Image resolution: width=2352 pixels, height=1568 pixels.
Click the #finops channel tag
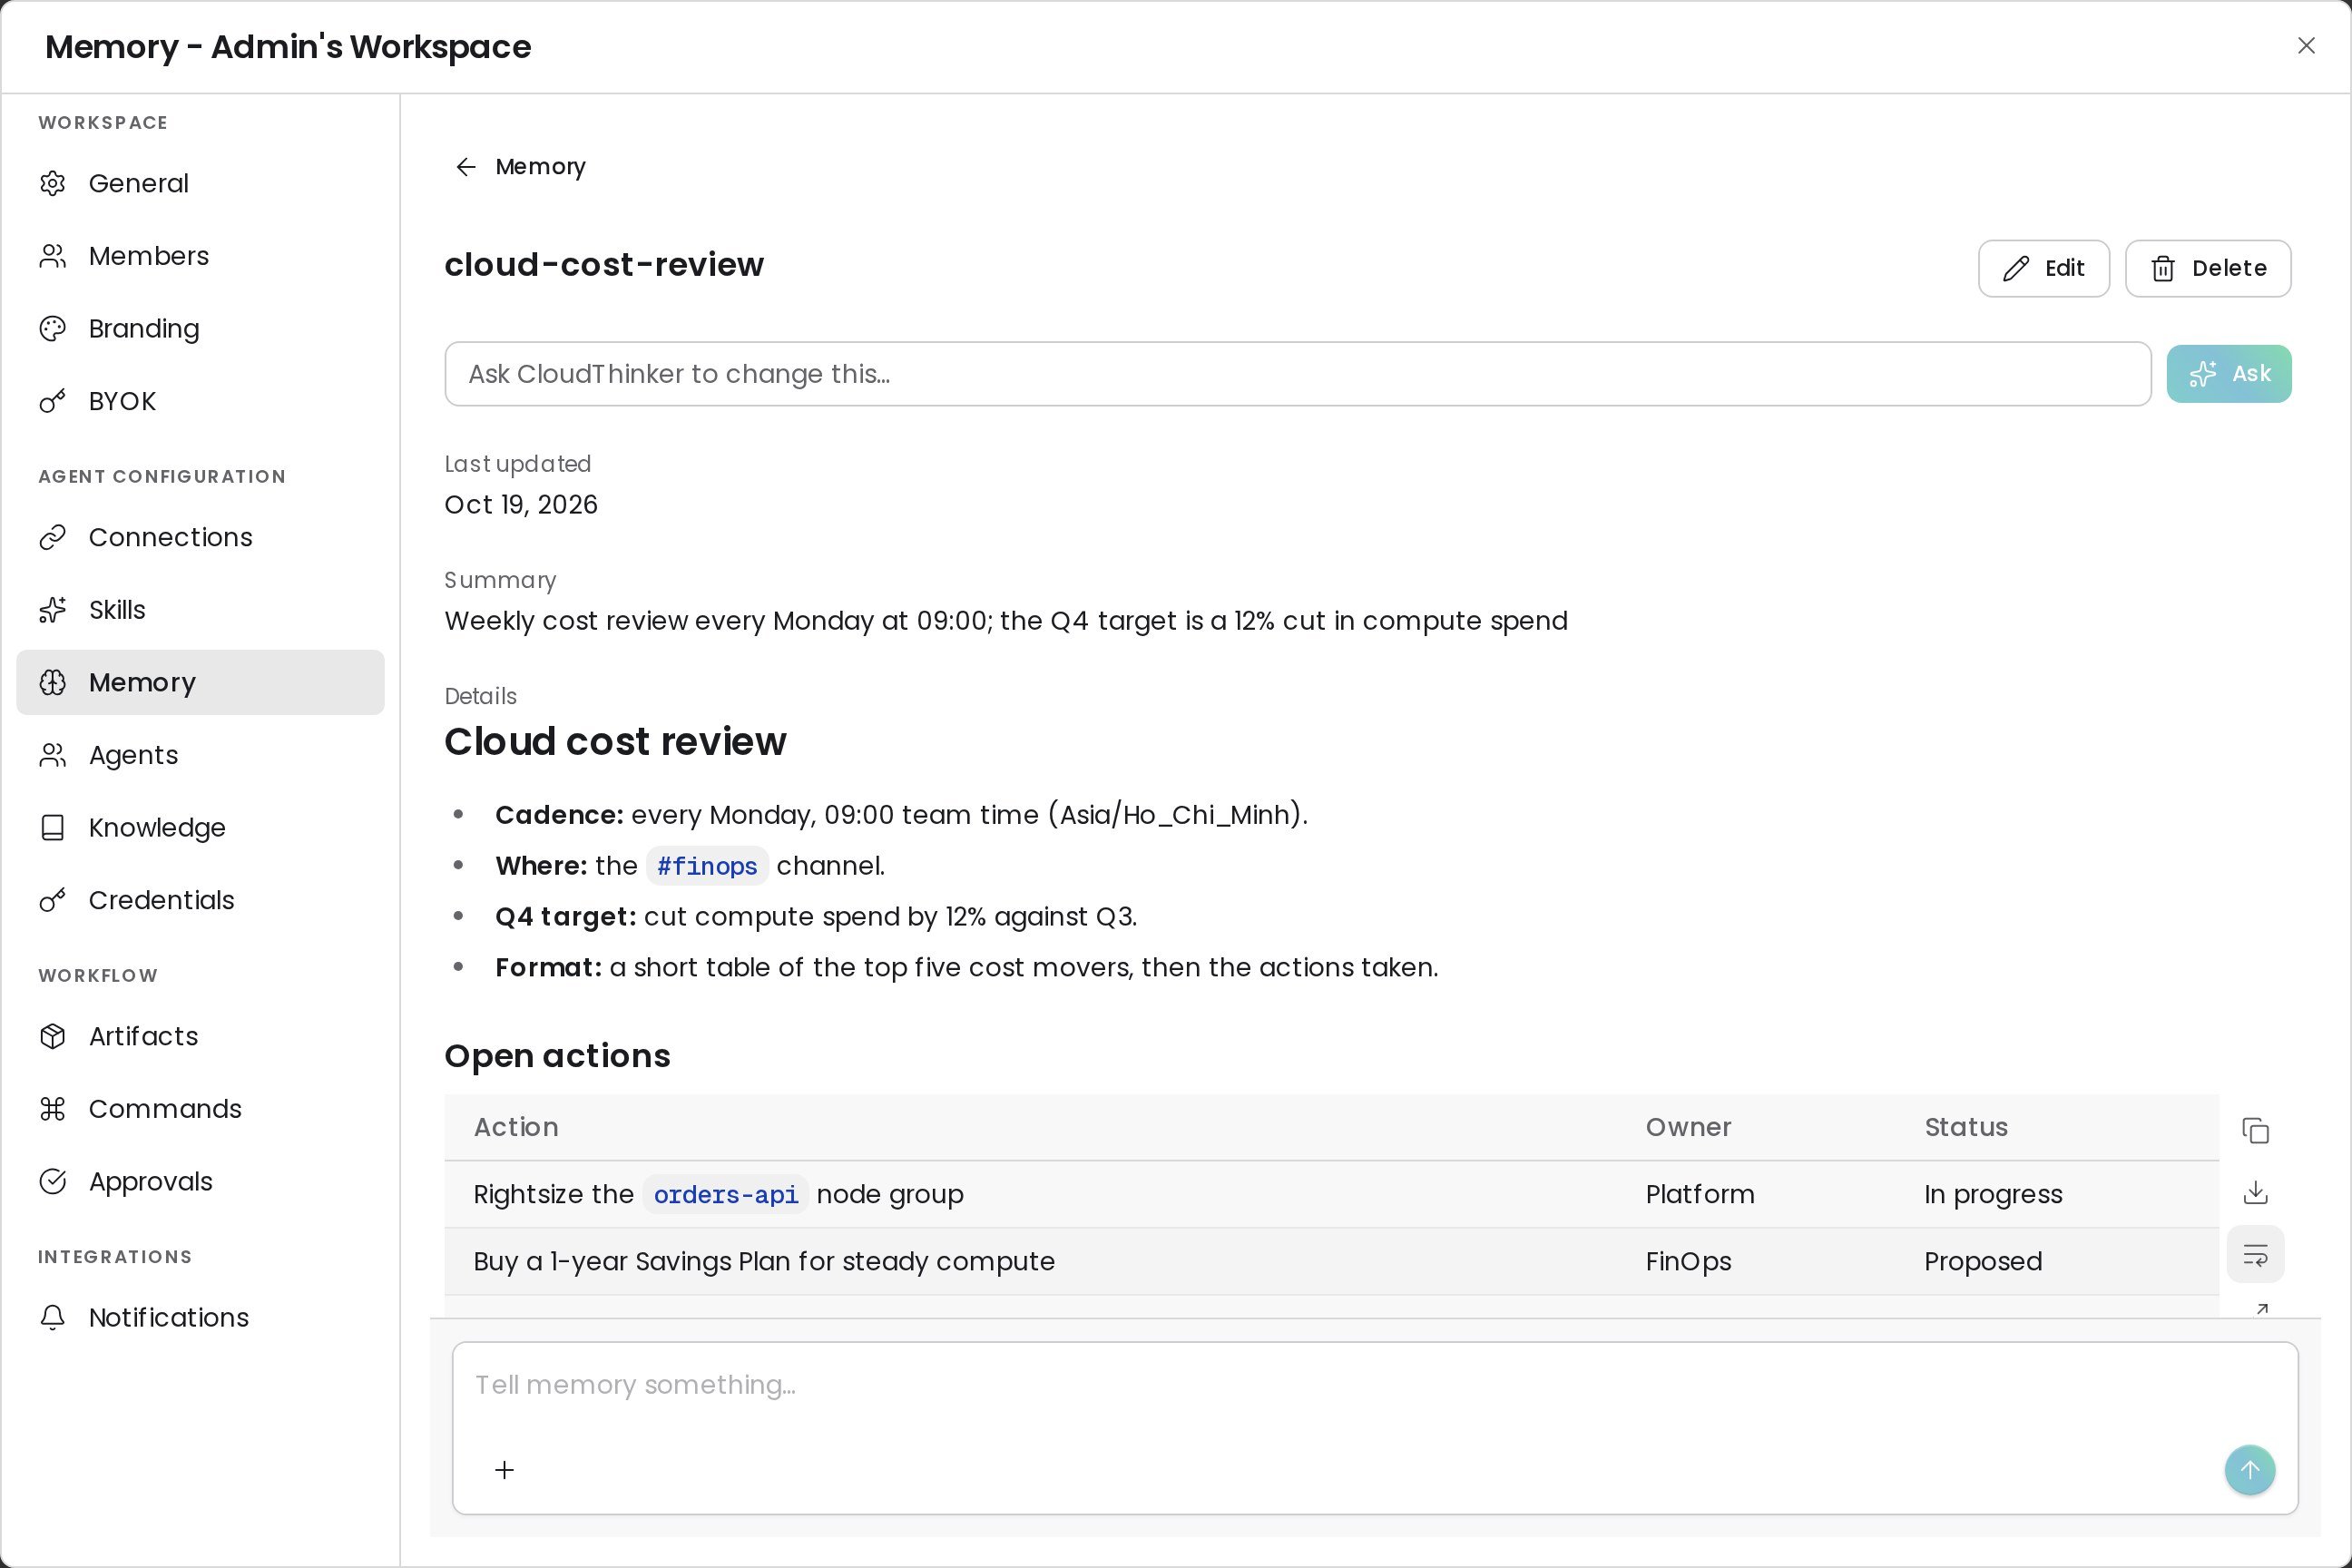[707, 866]
